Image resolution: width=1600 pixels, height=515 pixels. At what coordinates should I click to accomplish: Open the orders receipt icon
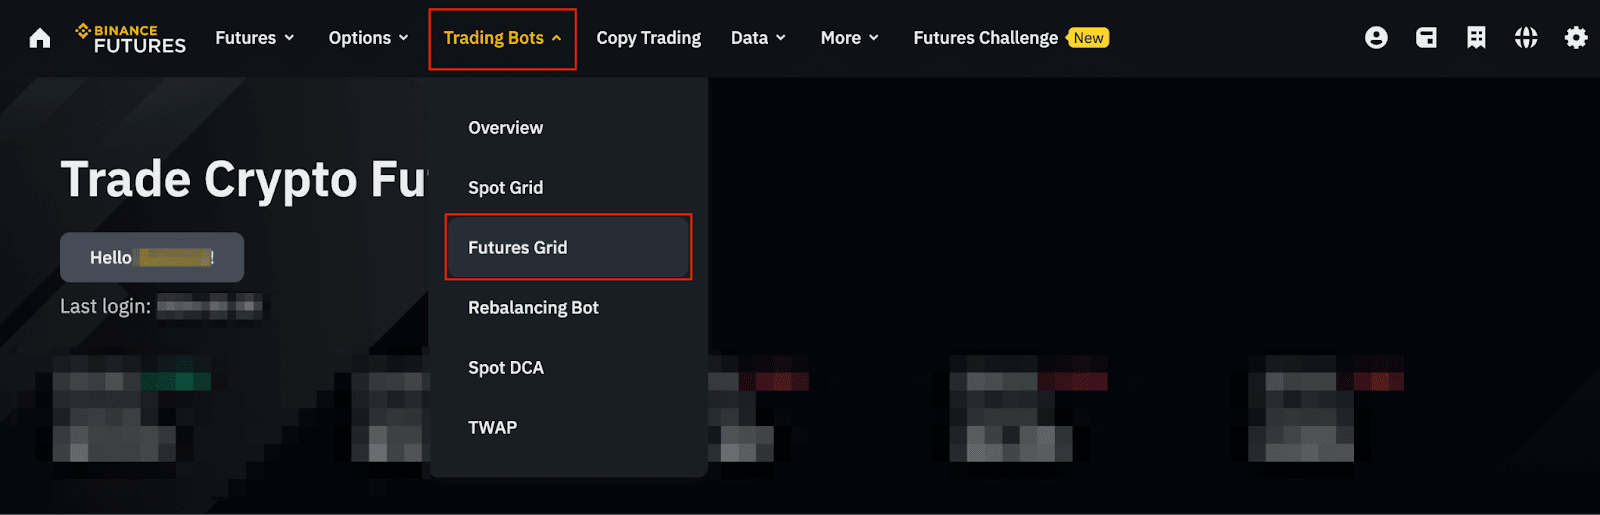pos(1476,38)
